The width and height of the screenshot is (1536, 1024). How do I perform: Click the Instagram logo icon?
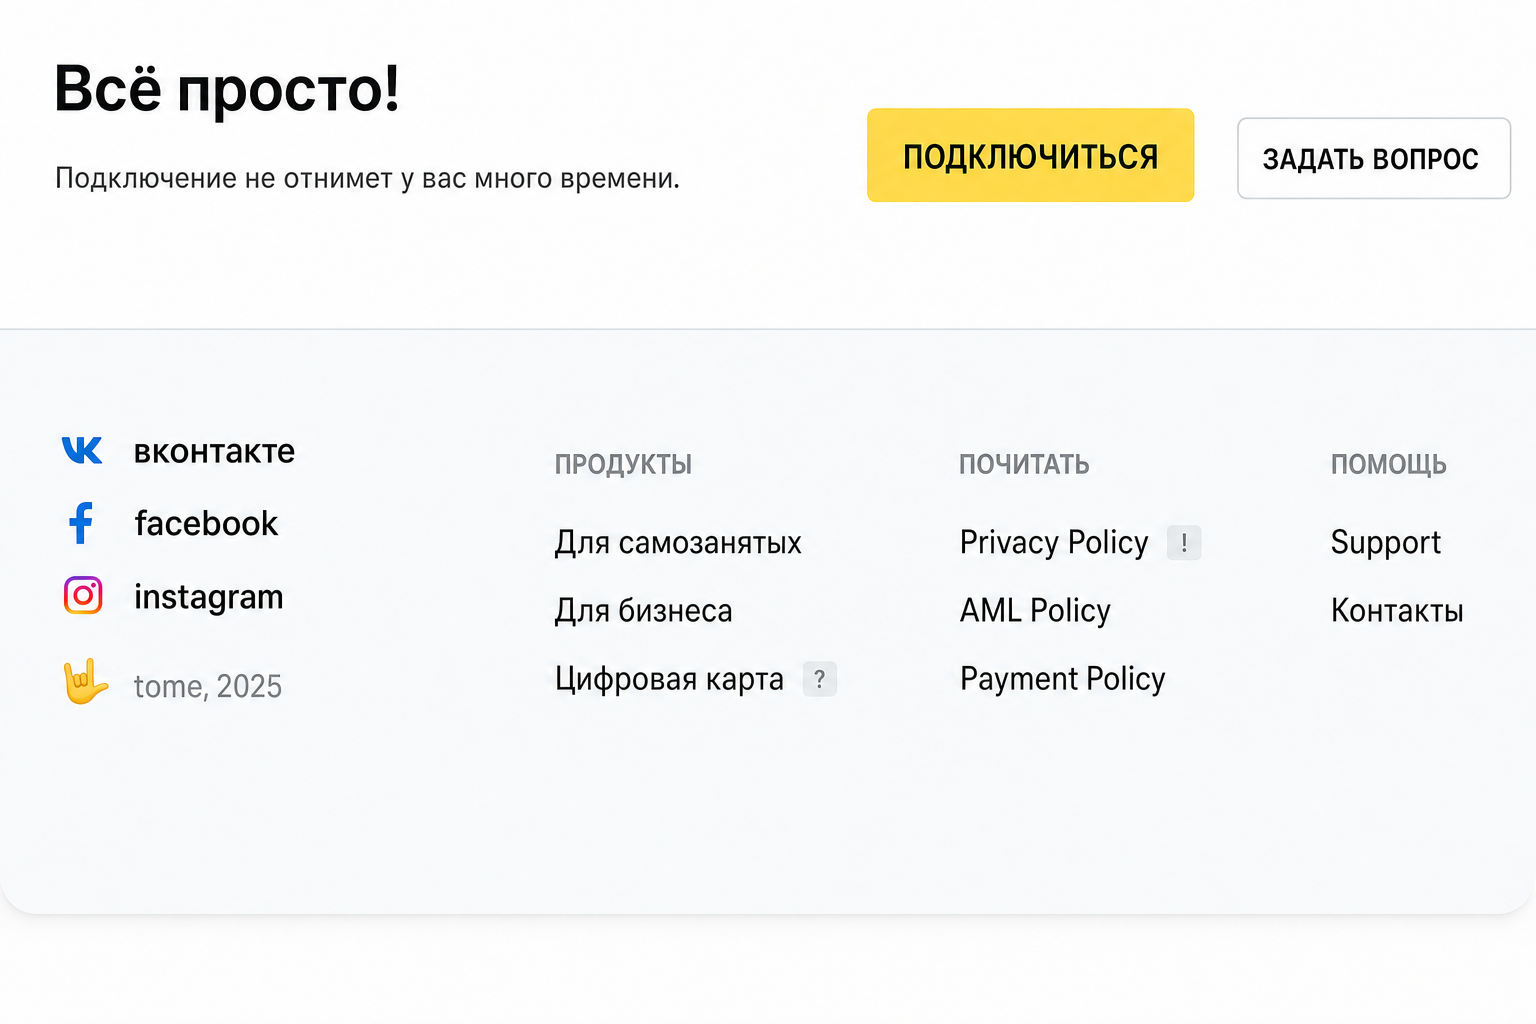tap(83, 595)
